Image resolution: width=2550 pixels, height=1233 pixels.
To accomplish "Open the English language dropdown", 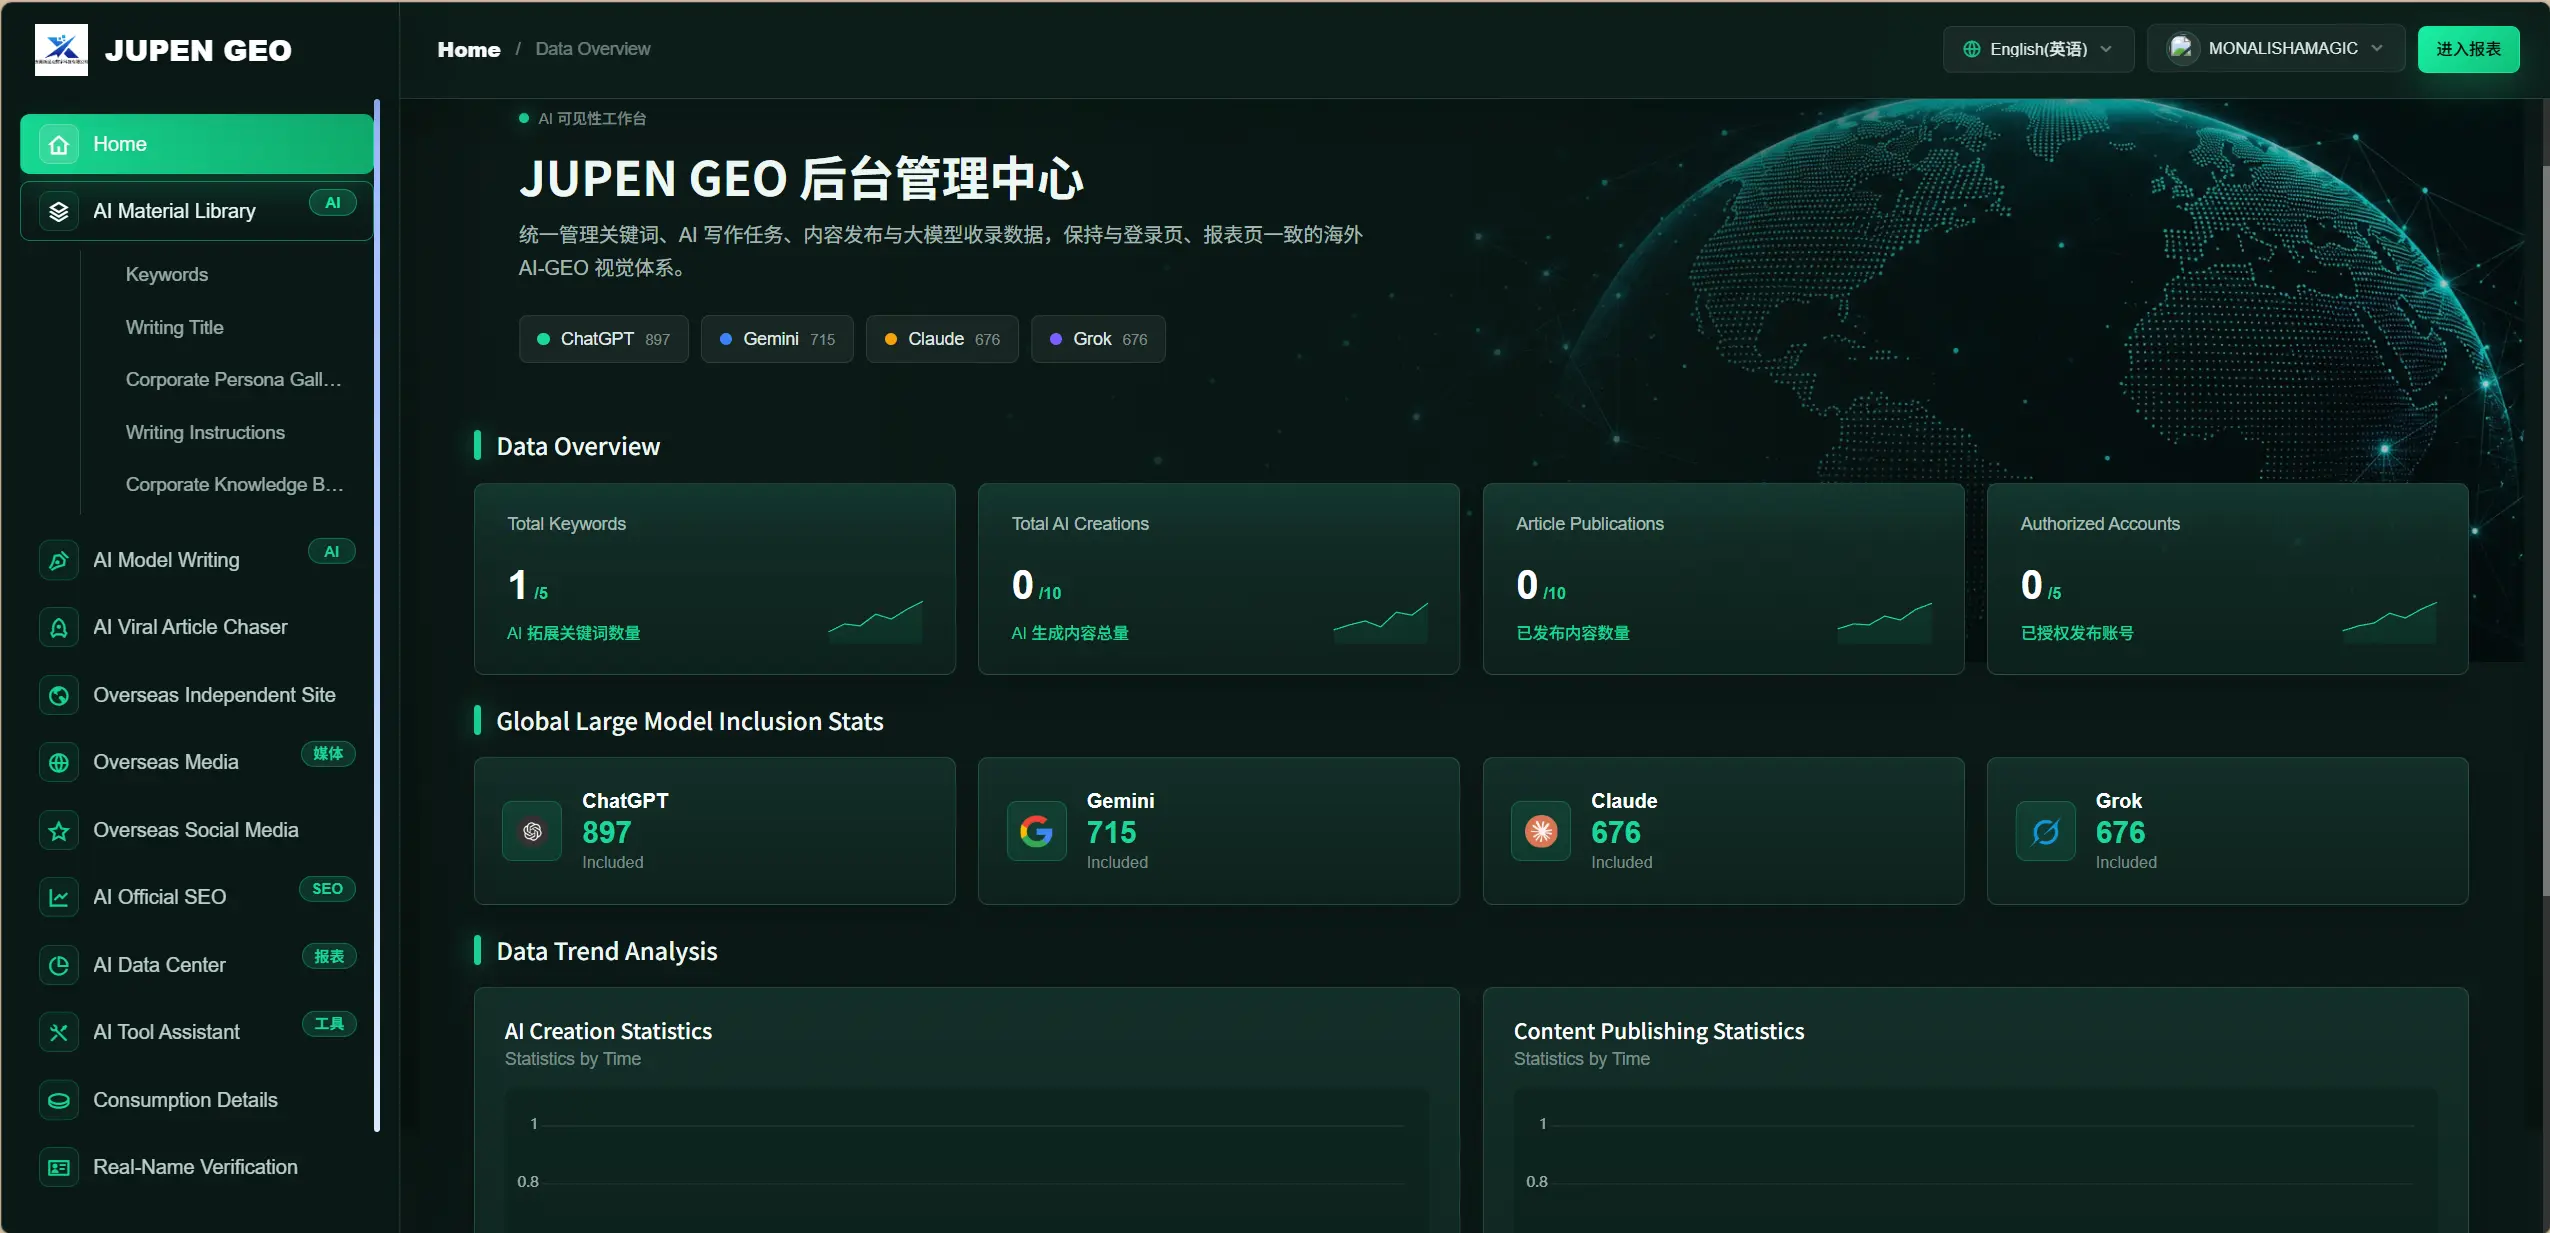I will pyautogui.click(x=2038, y=49).
